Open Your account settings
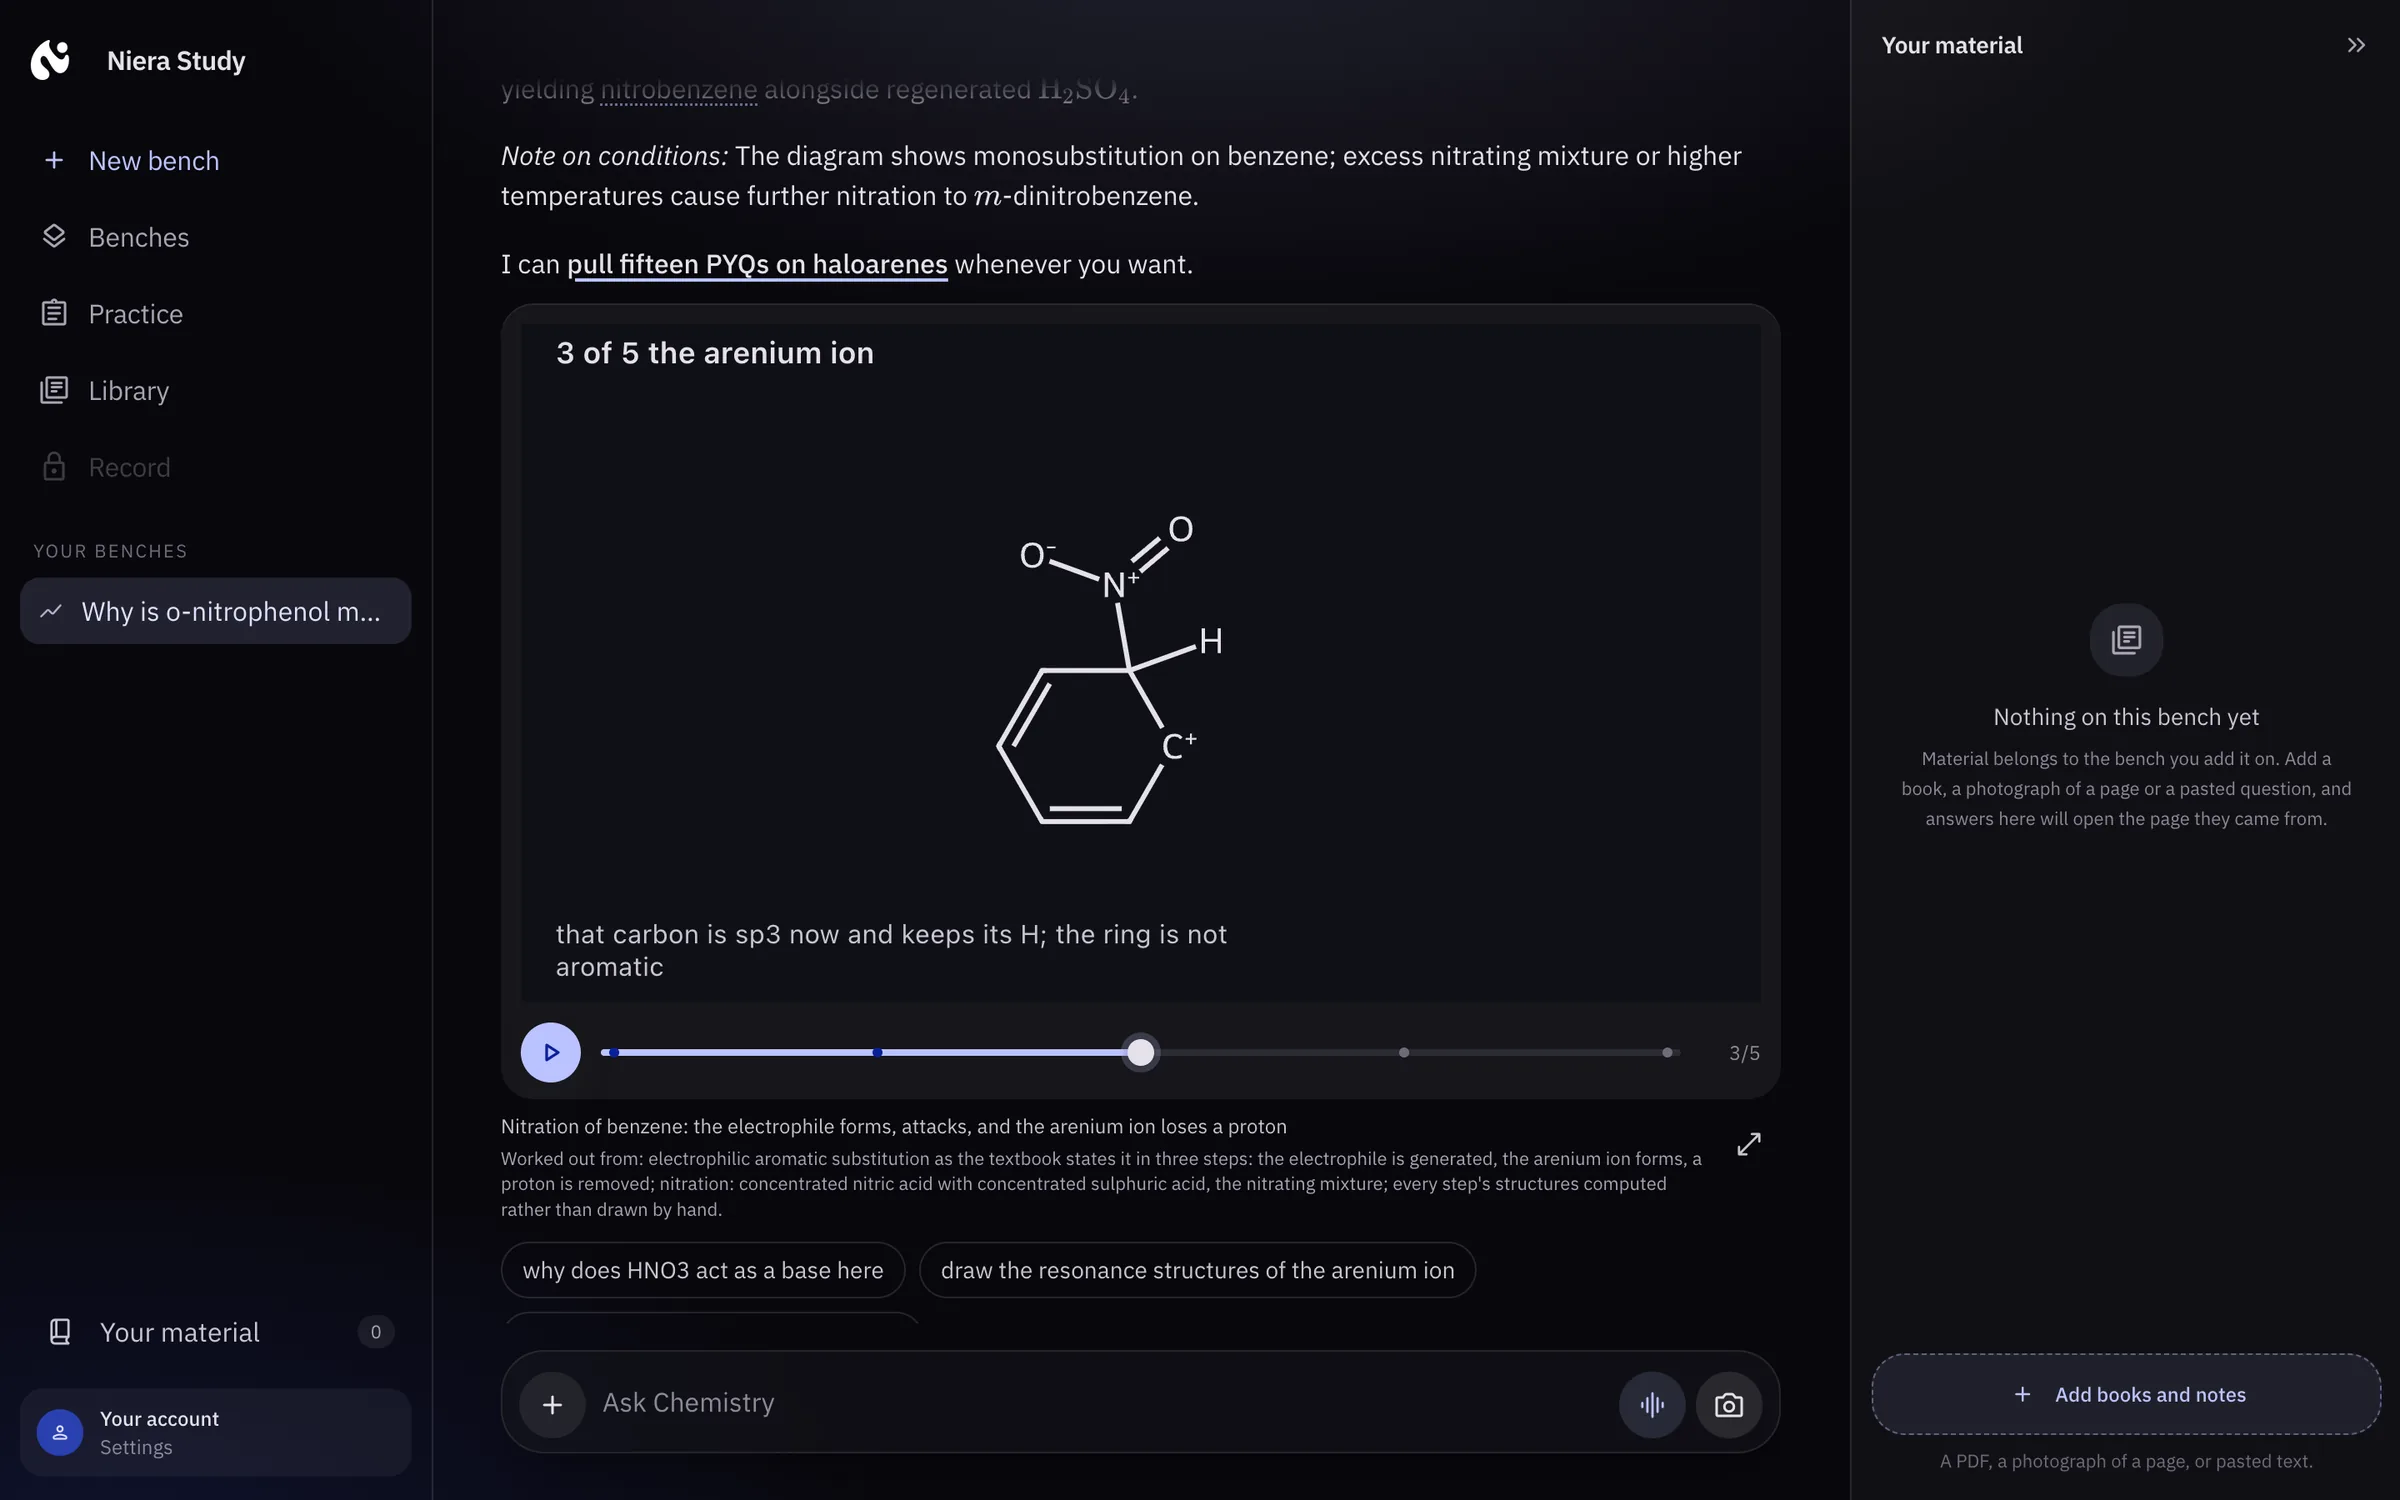The width and height of the screenshot is (2400, 1500). [215, 1432]
